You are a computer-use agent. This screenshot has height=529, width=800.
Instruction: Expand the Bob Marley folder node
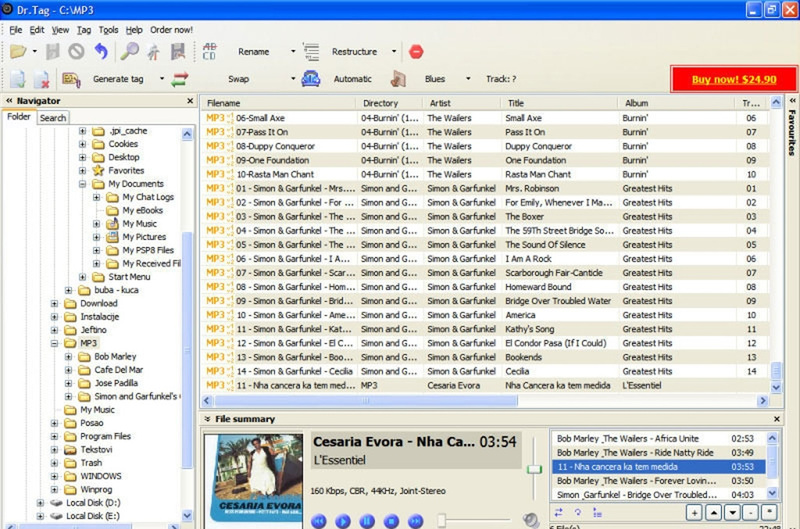(x=68, y=357)
